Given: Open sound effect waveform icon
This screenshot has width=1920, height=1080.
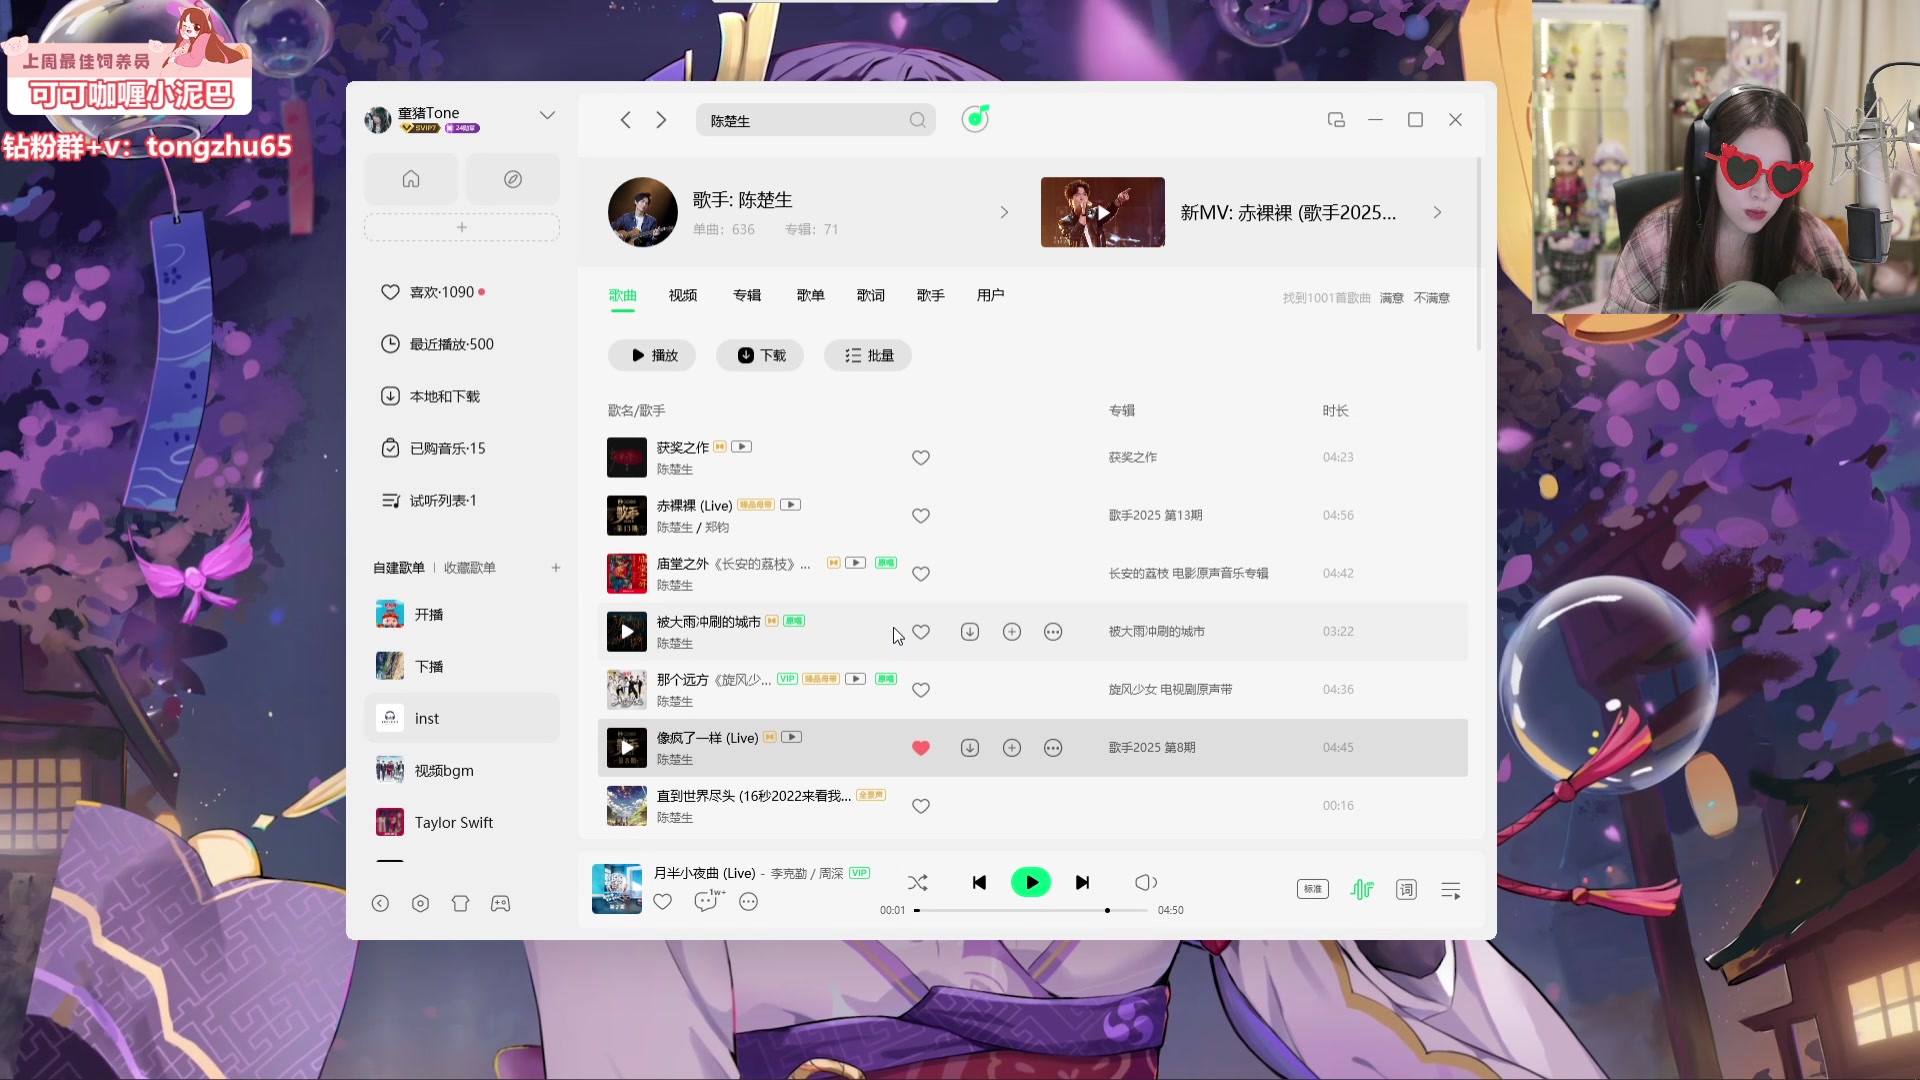Looking at the screenshot, I should [x=1362, y=889].
